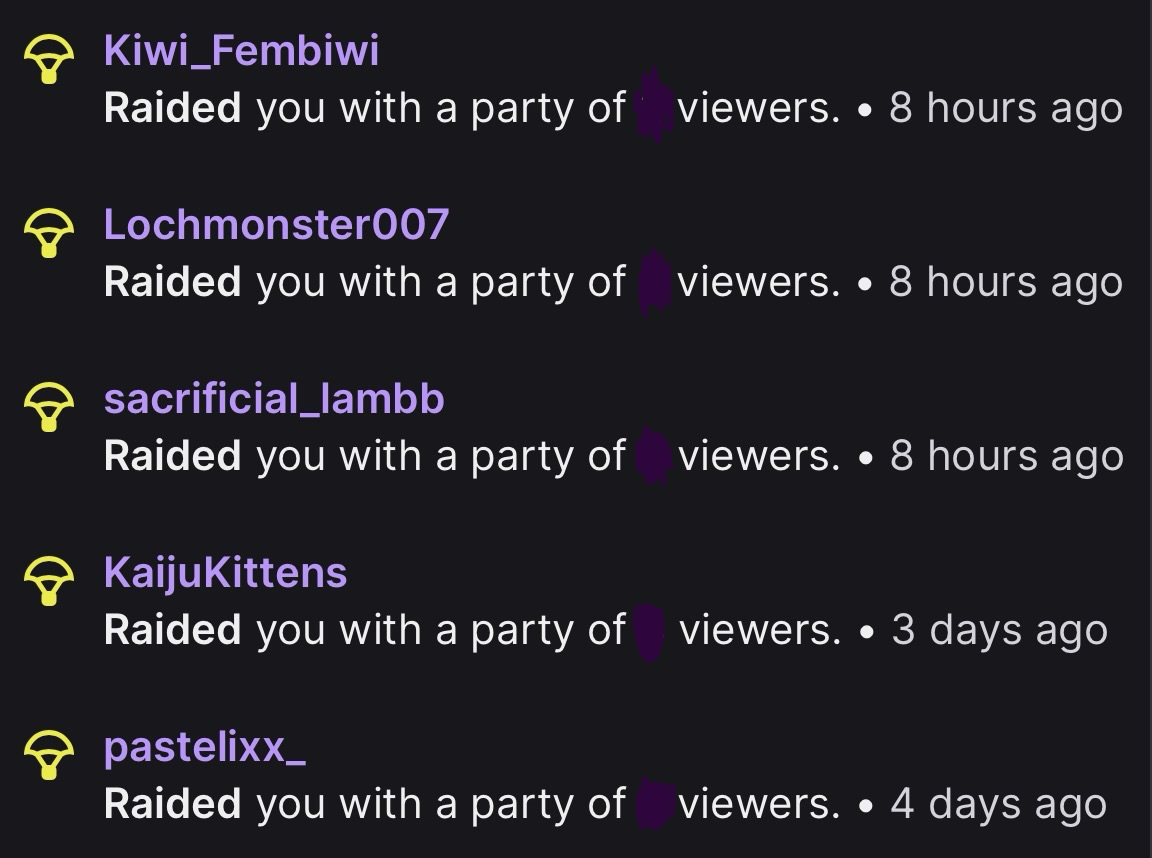Click the hidden viewer count for pastelixx_

coord(653,804)
